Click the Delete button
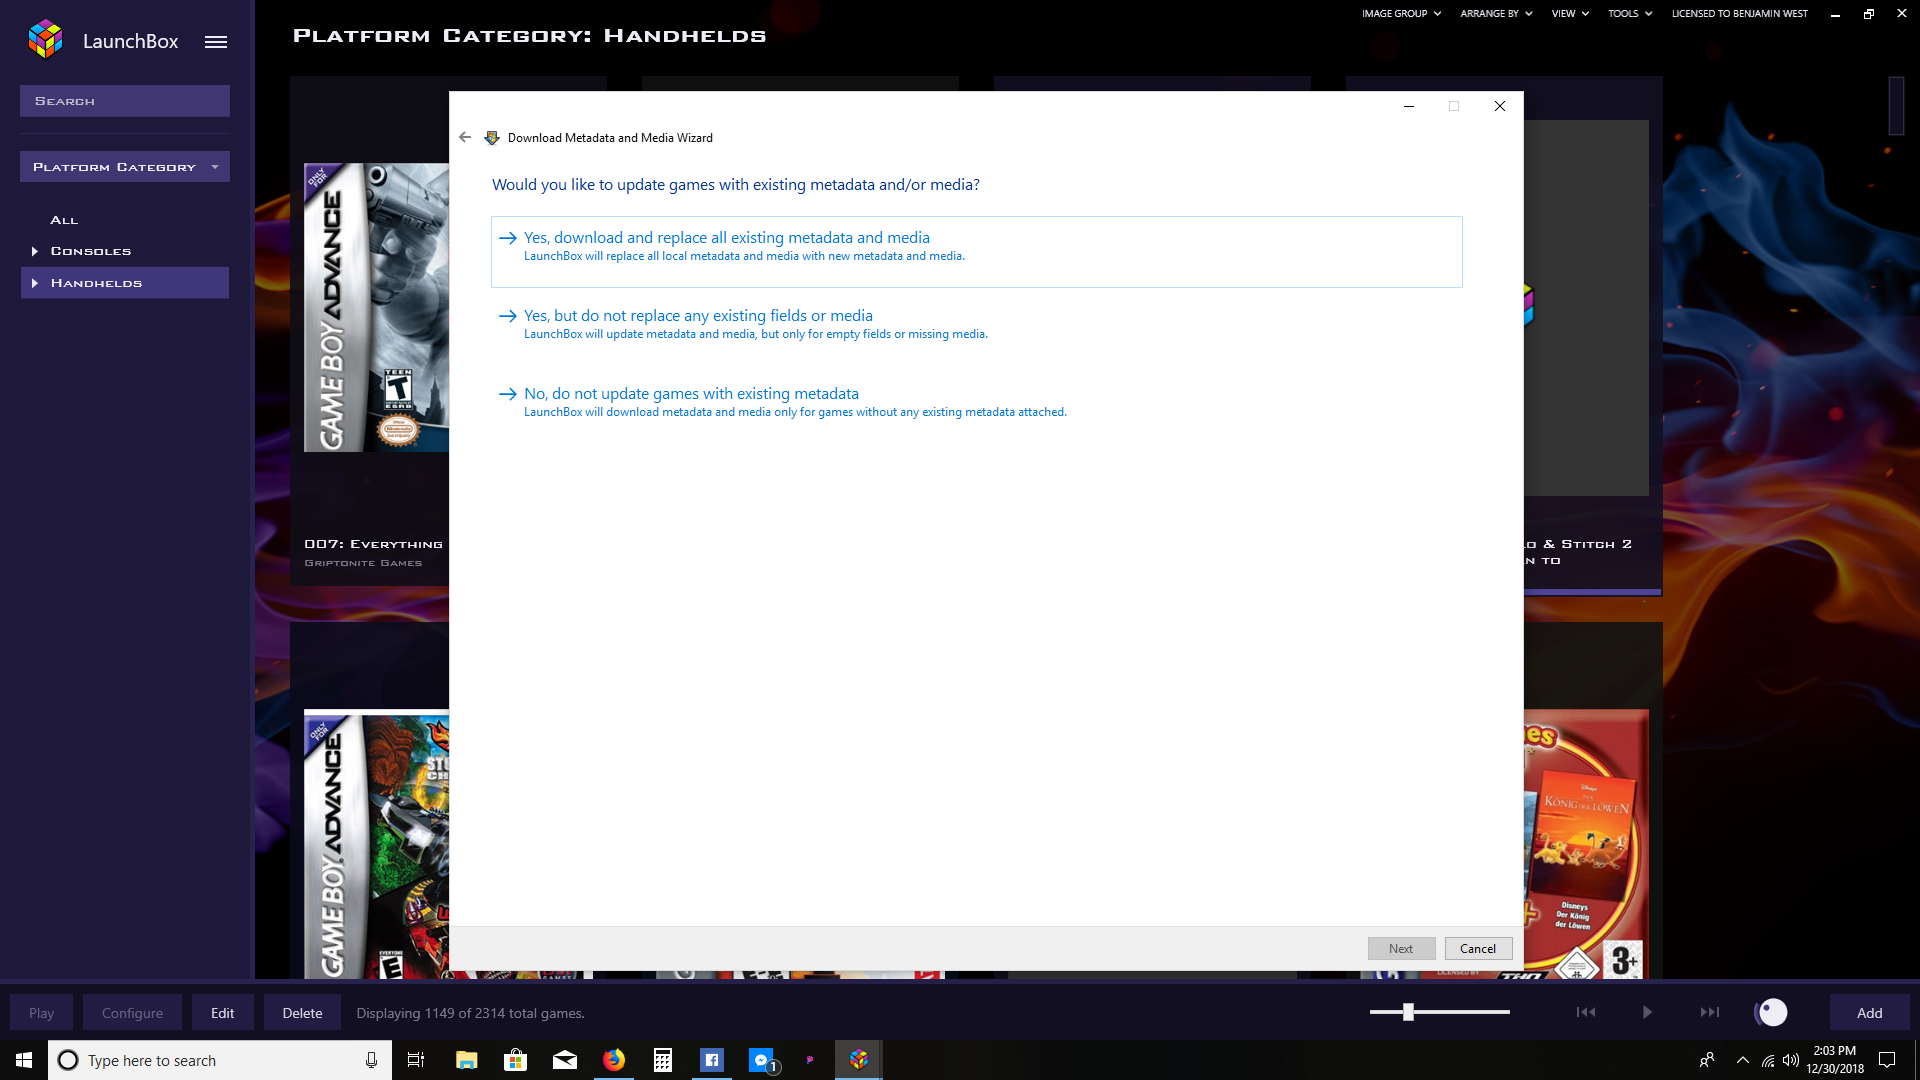This screenshot has width=1920, height=1080. pyautogui.click(x=302, y=1012)
